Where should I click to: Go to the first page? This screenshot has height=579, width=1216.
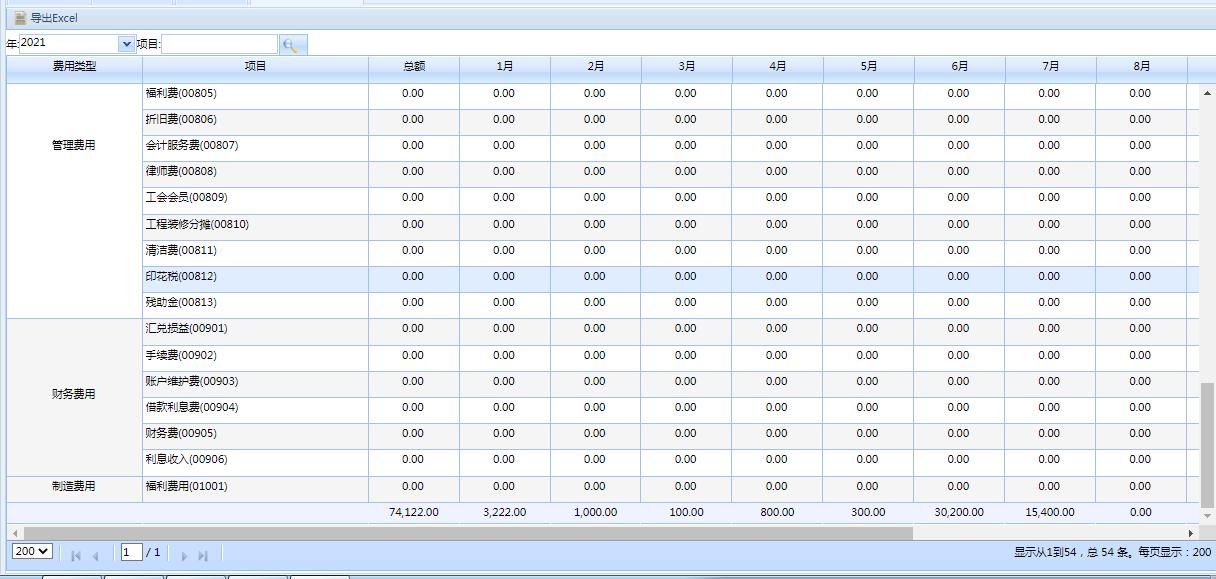[x=76, y=555]
